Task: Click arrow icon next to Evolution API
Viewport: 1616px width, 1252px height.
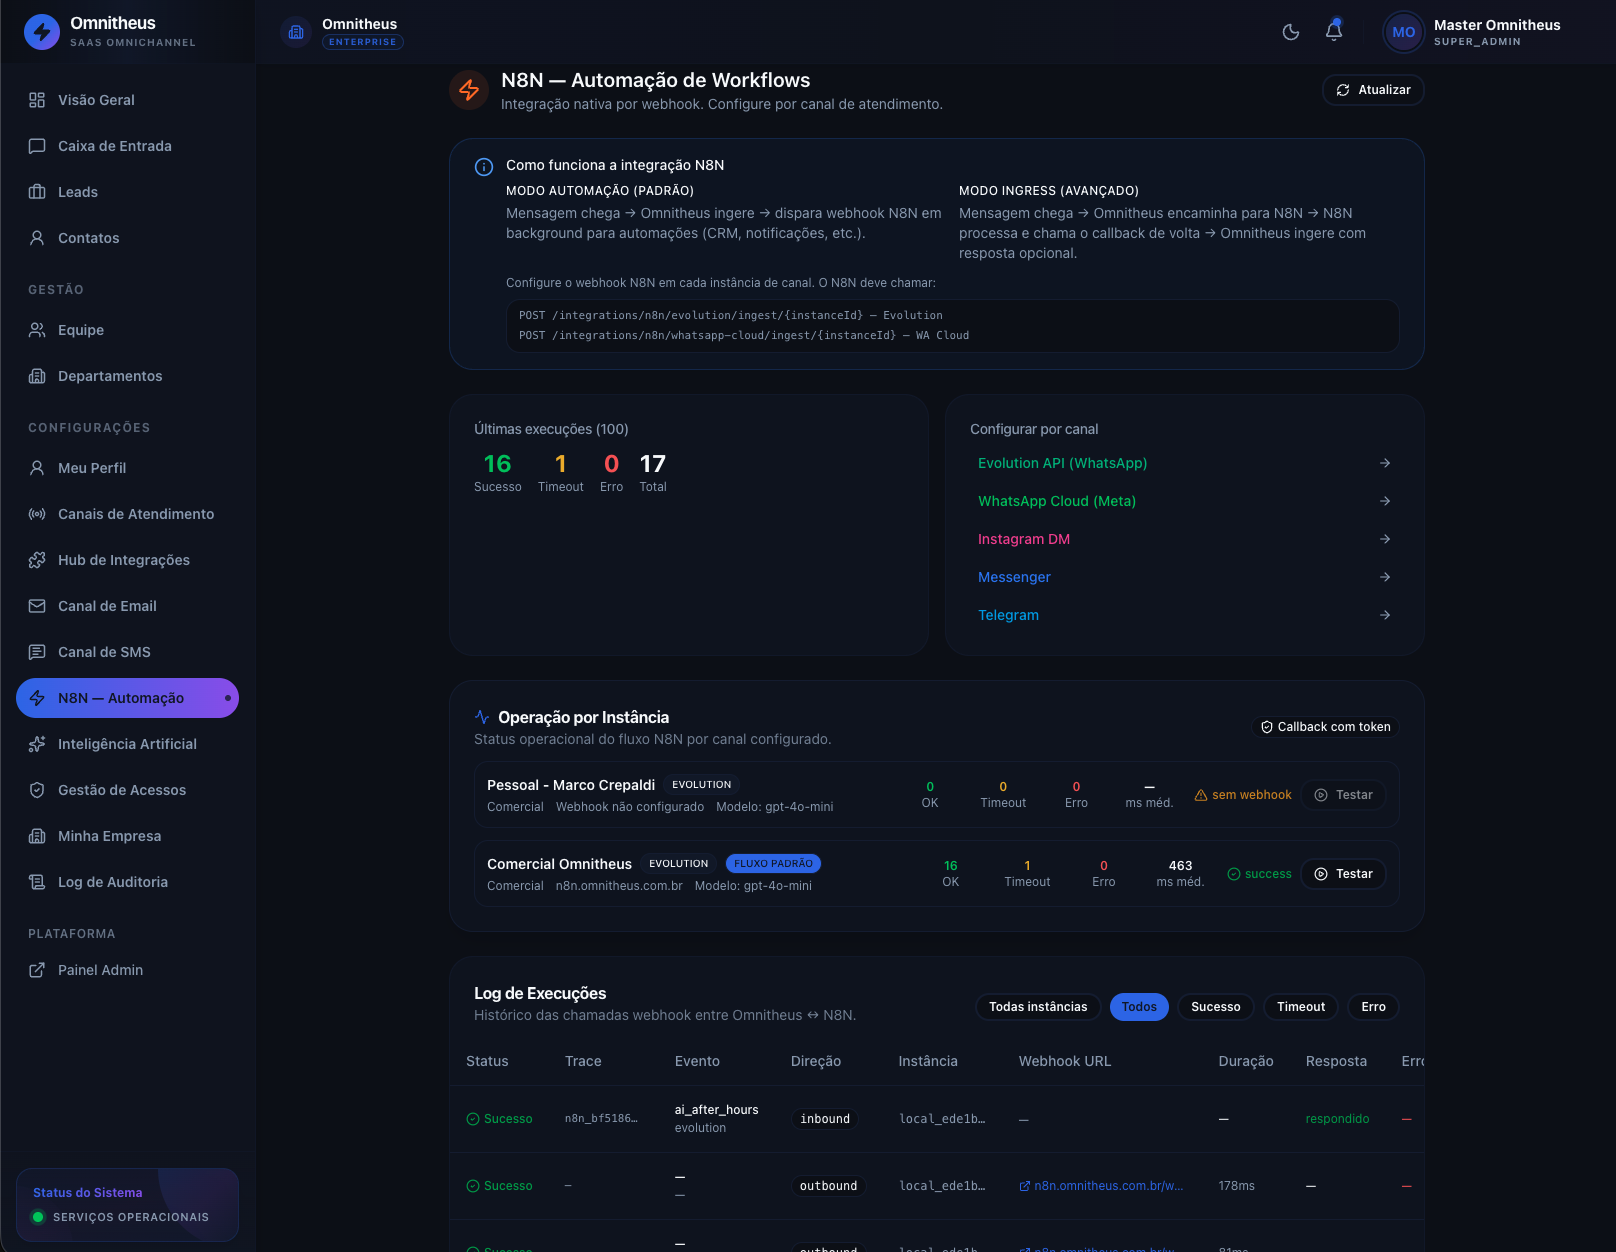Action: click(x=1385, y=463)
